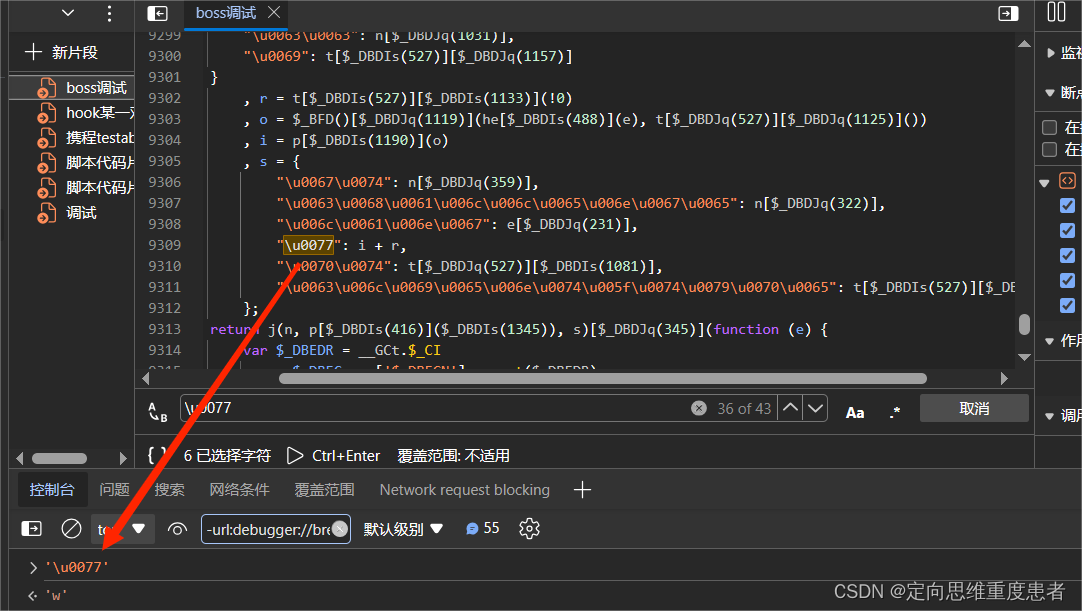The height and width of the screenshot is (611, 1082).
Task: Click the 覆盖范围: 不适用 status text
Action: pos(453,456)
